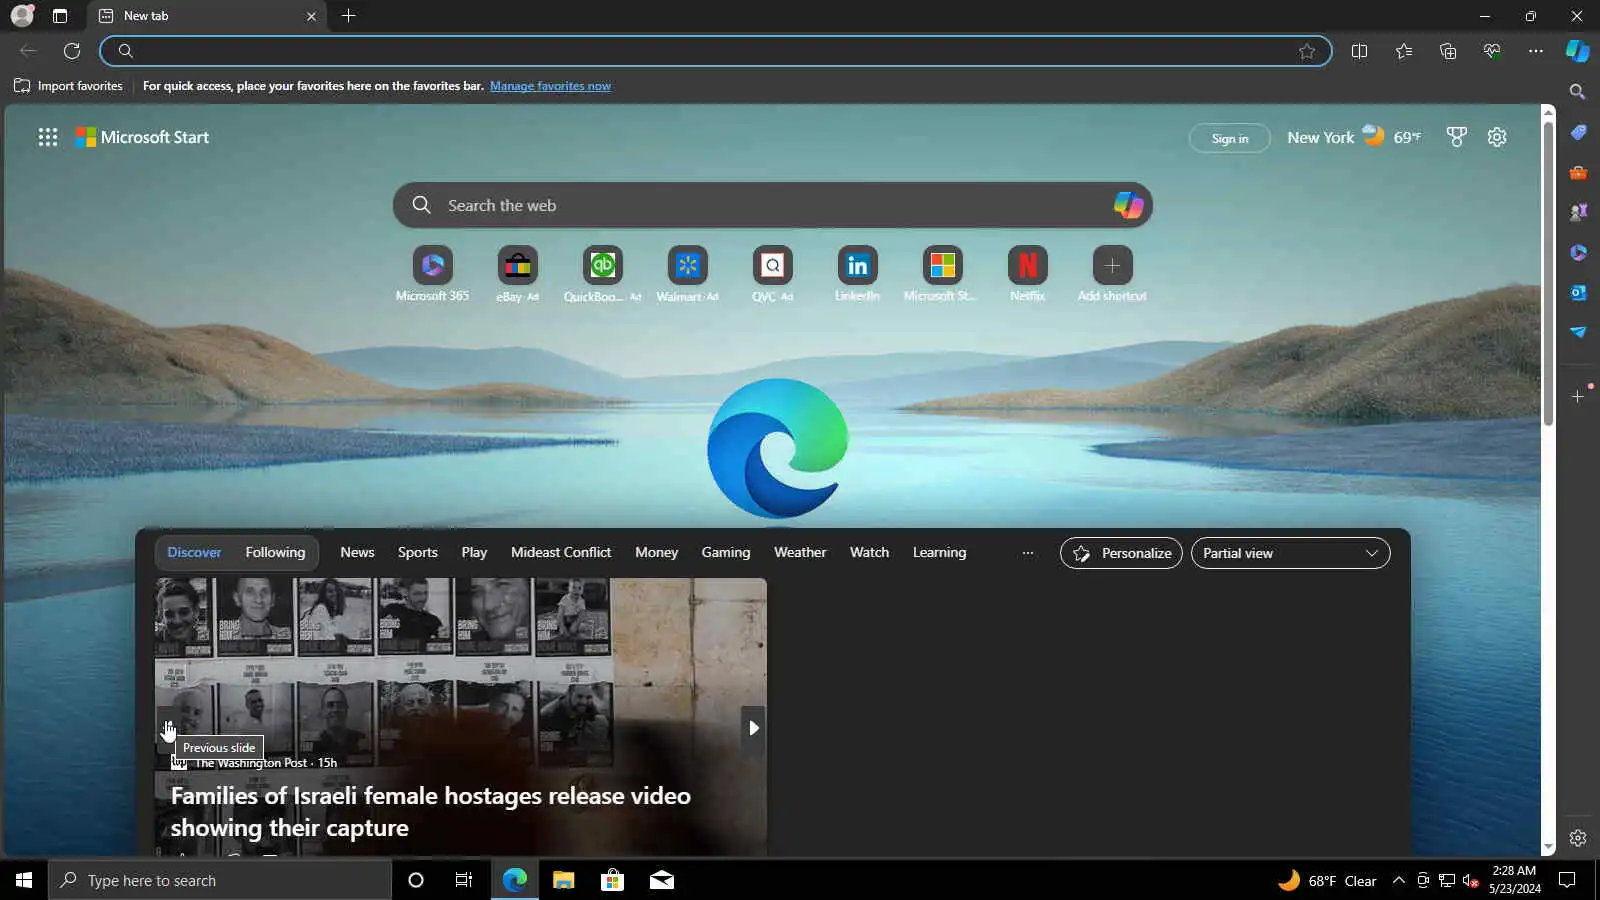Open Microsoft Store from the taskbar
The height and width of the screenshot is (900, 1600).
612,880
